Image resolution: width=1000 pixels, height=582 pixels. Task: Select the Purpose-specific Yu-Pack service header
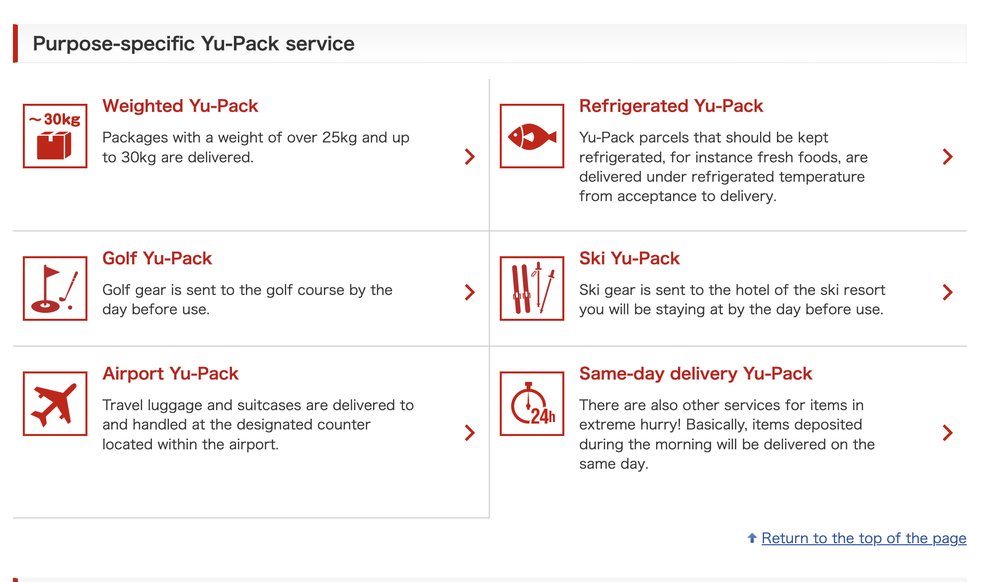tap(193, 43)
